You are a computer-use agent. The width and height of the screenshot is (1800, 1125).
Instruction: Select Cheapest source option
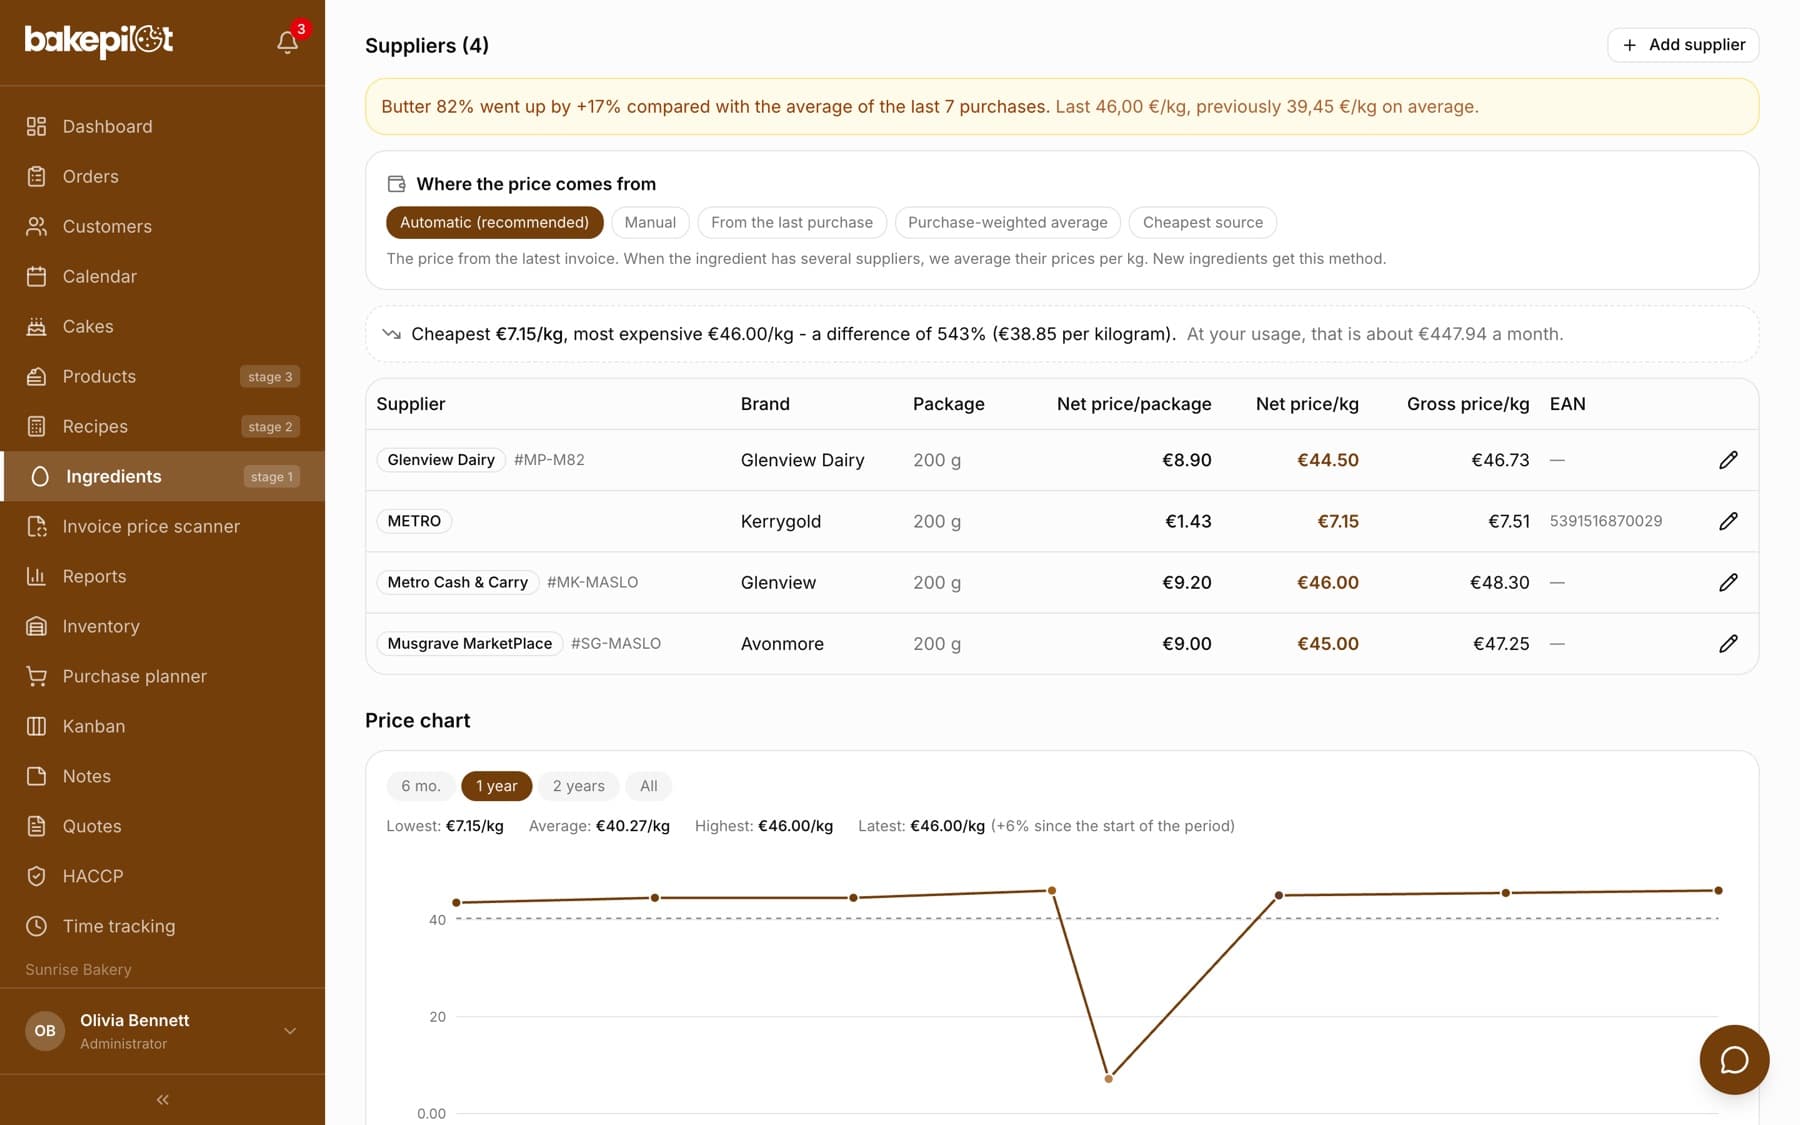pyautogui.click(x=1203, y=222)
